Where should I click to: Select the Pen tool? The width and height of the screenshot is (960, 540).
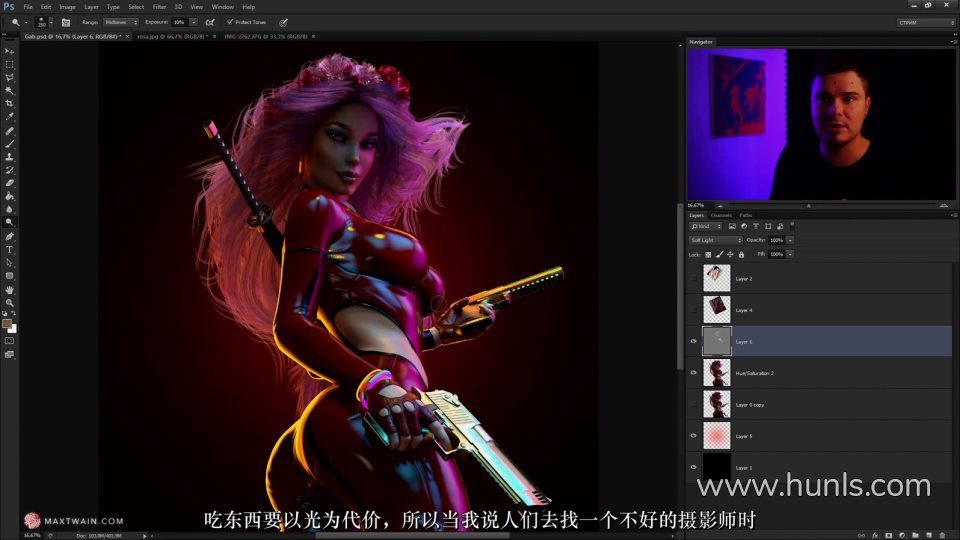click(x=9, y=236)
